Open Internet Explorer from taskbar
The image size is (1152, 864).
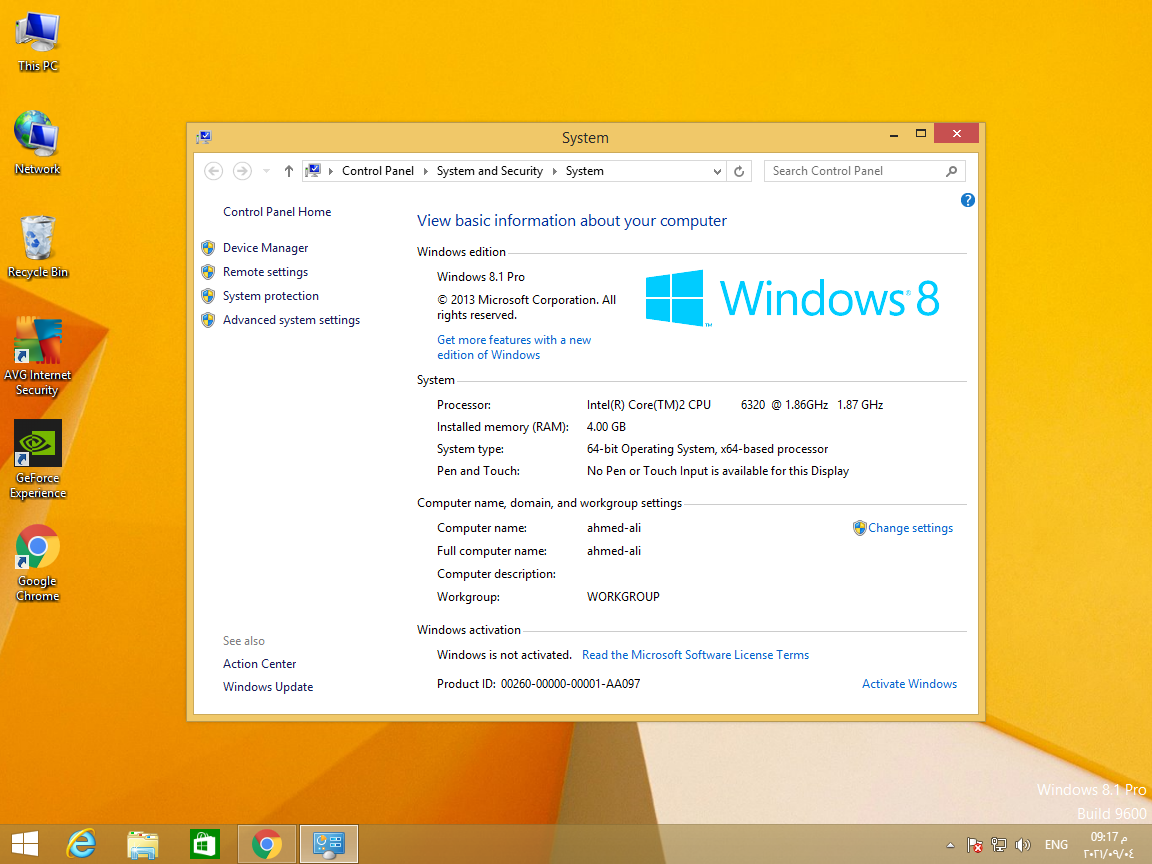pyautogui.click(x=81, y=844)
